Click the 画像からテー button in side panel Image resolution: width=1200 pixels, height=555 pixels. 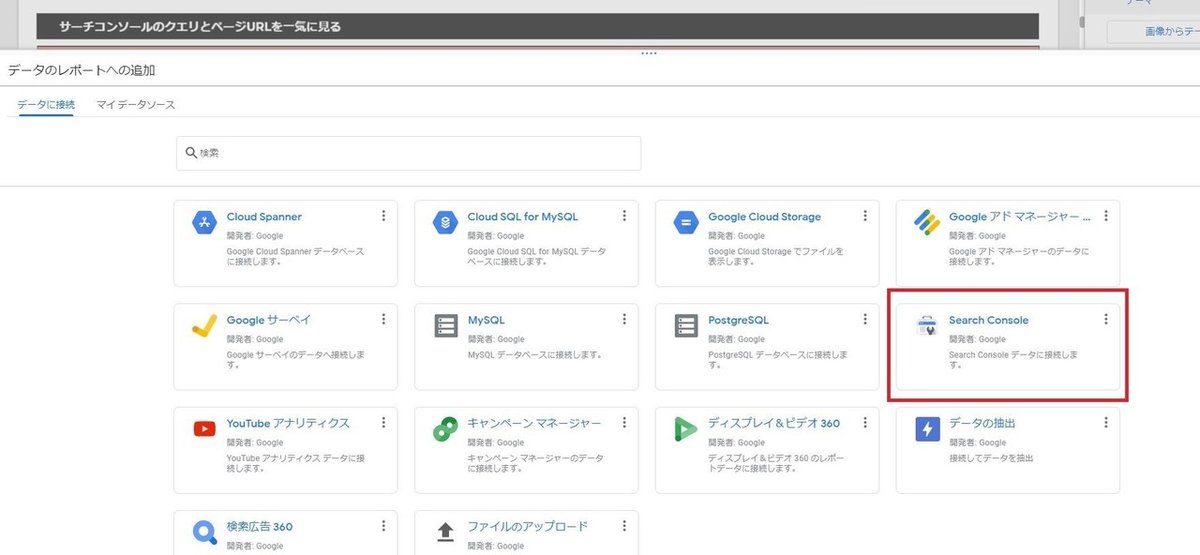coord(1152,32)
